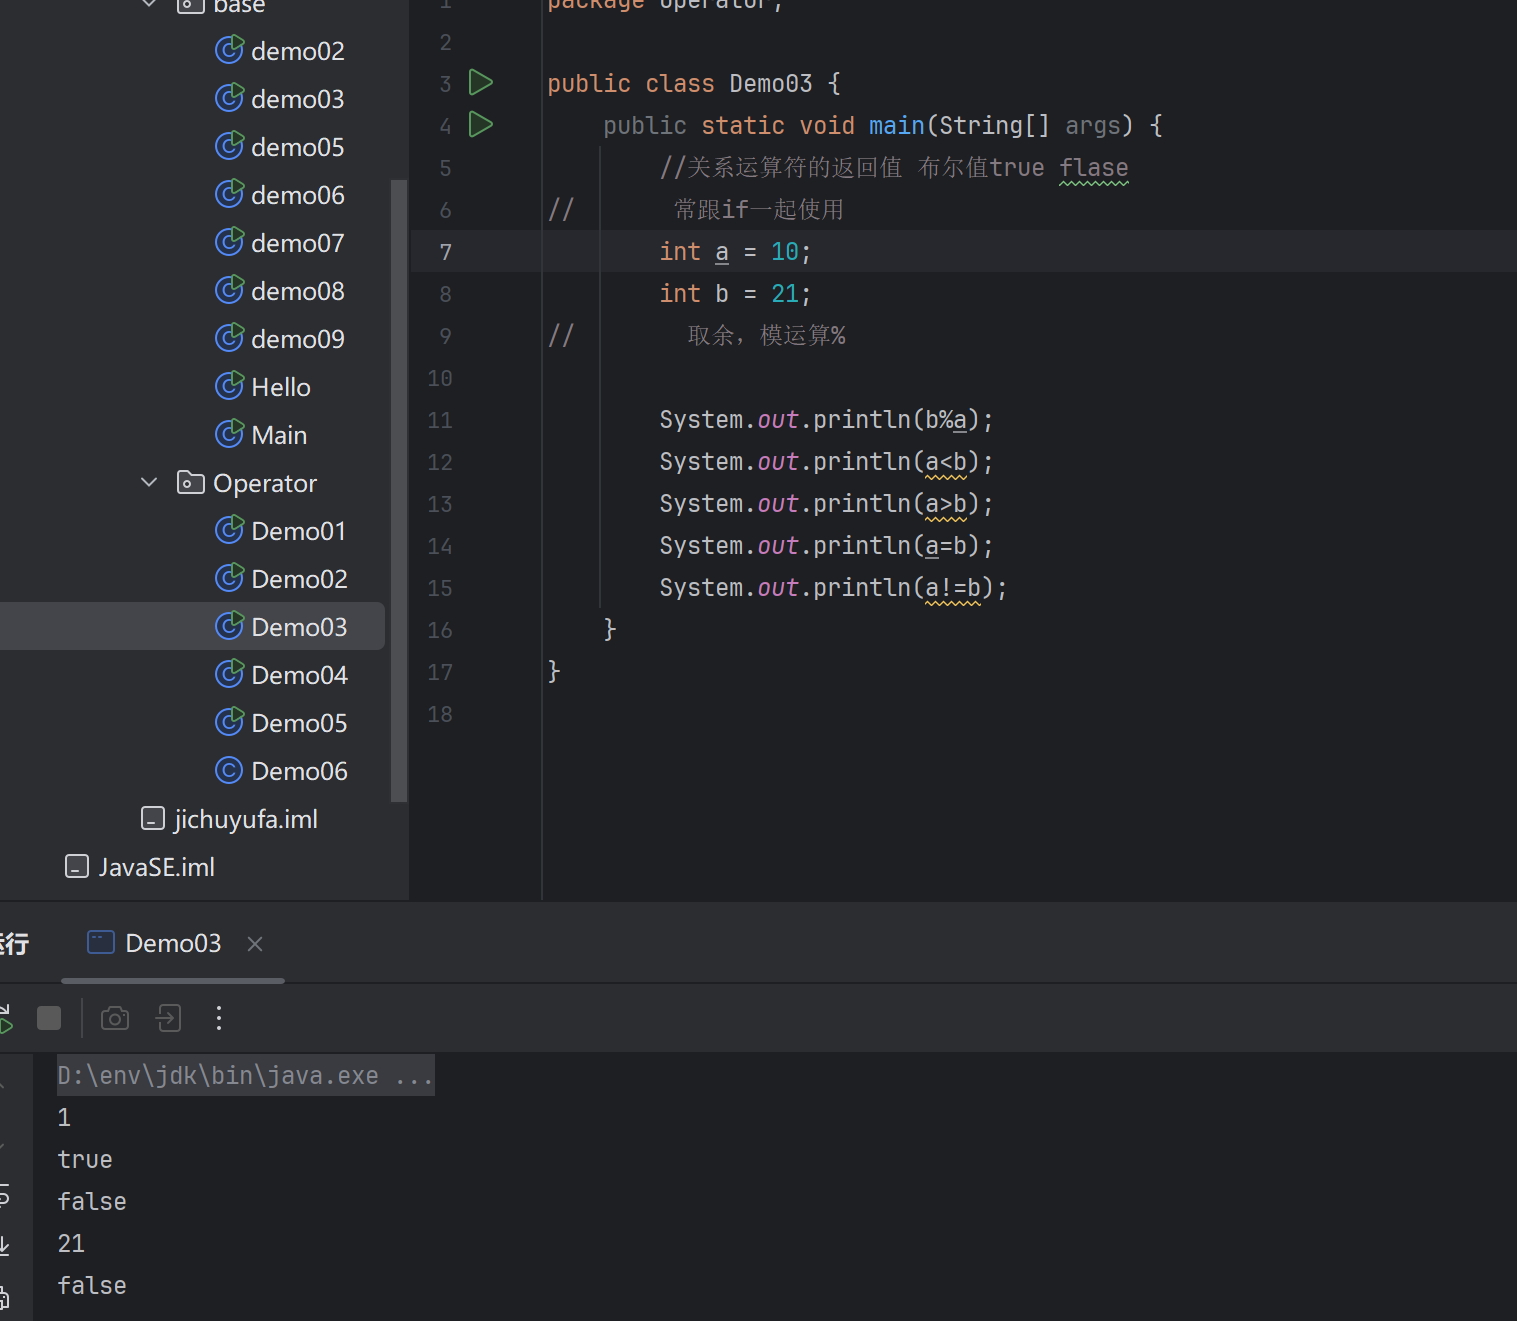The height and width of the screenshot is (1321, 1517).
Task: Click the Demo03 run tab icon
Action: [101, 943]
